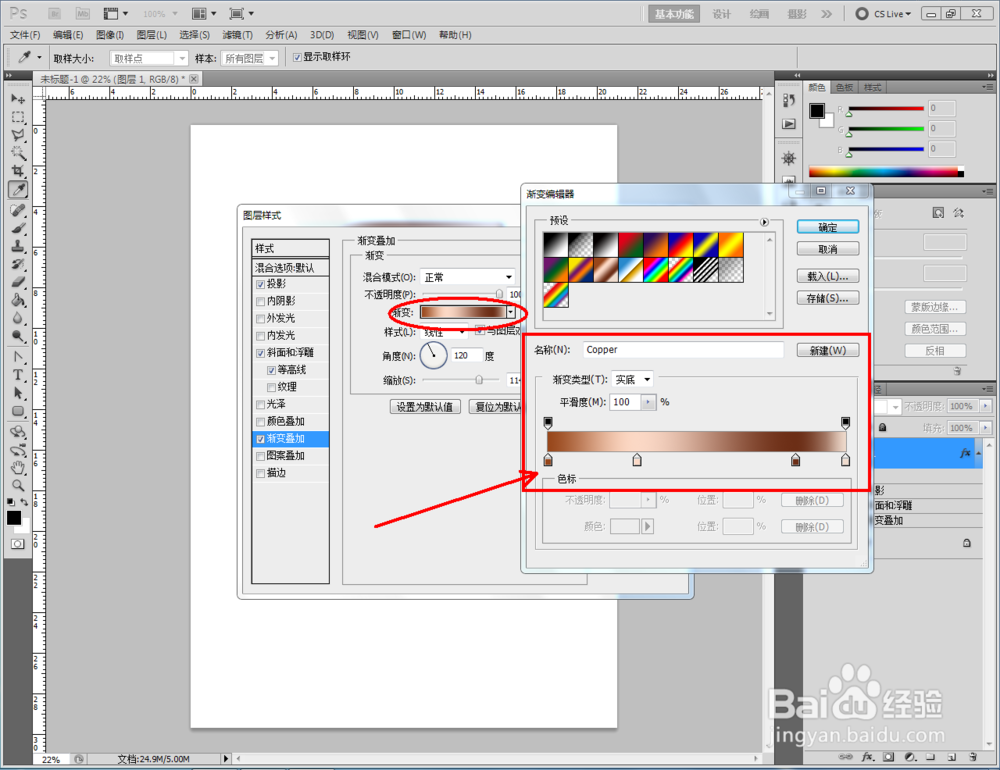The image size is (1000, 770).
Task: Select the Copper gradient preset thumbnail
Action: pyautogui.click(x=605, y=270)
